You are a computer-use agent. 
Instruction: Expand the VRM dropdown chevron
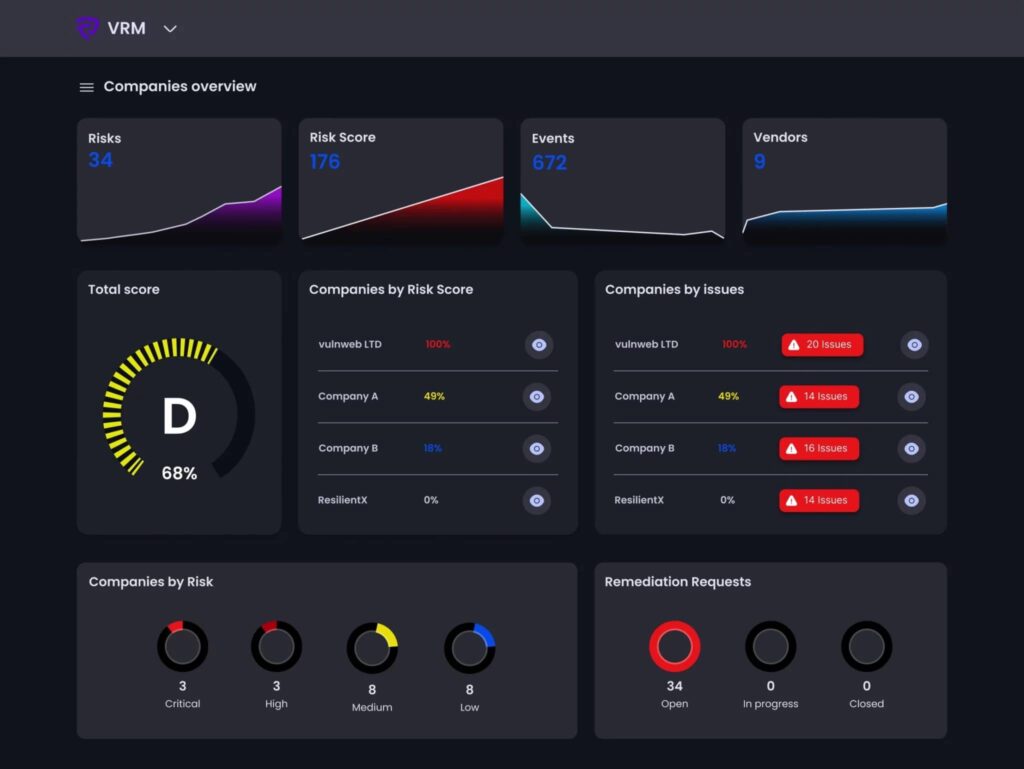click(x=170, y=29)
